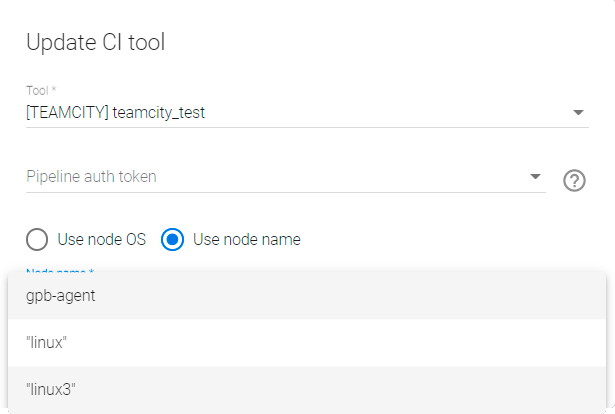Open the Pipeline auth token dropdown arrow

coord(534,177)
